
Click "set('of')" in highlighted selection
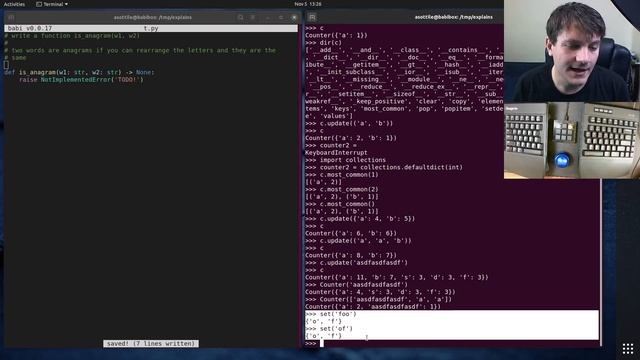336,329
